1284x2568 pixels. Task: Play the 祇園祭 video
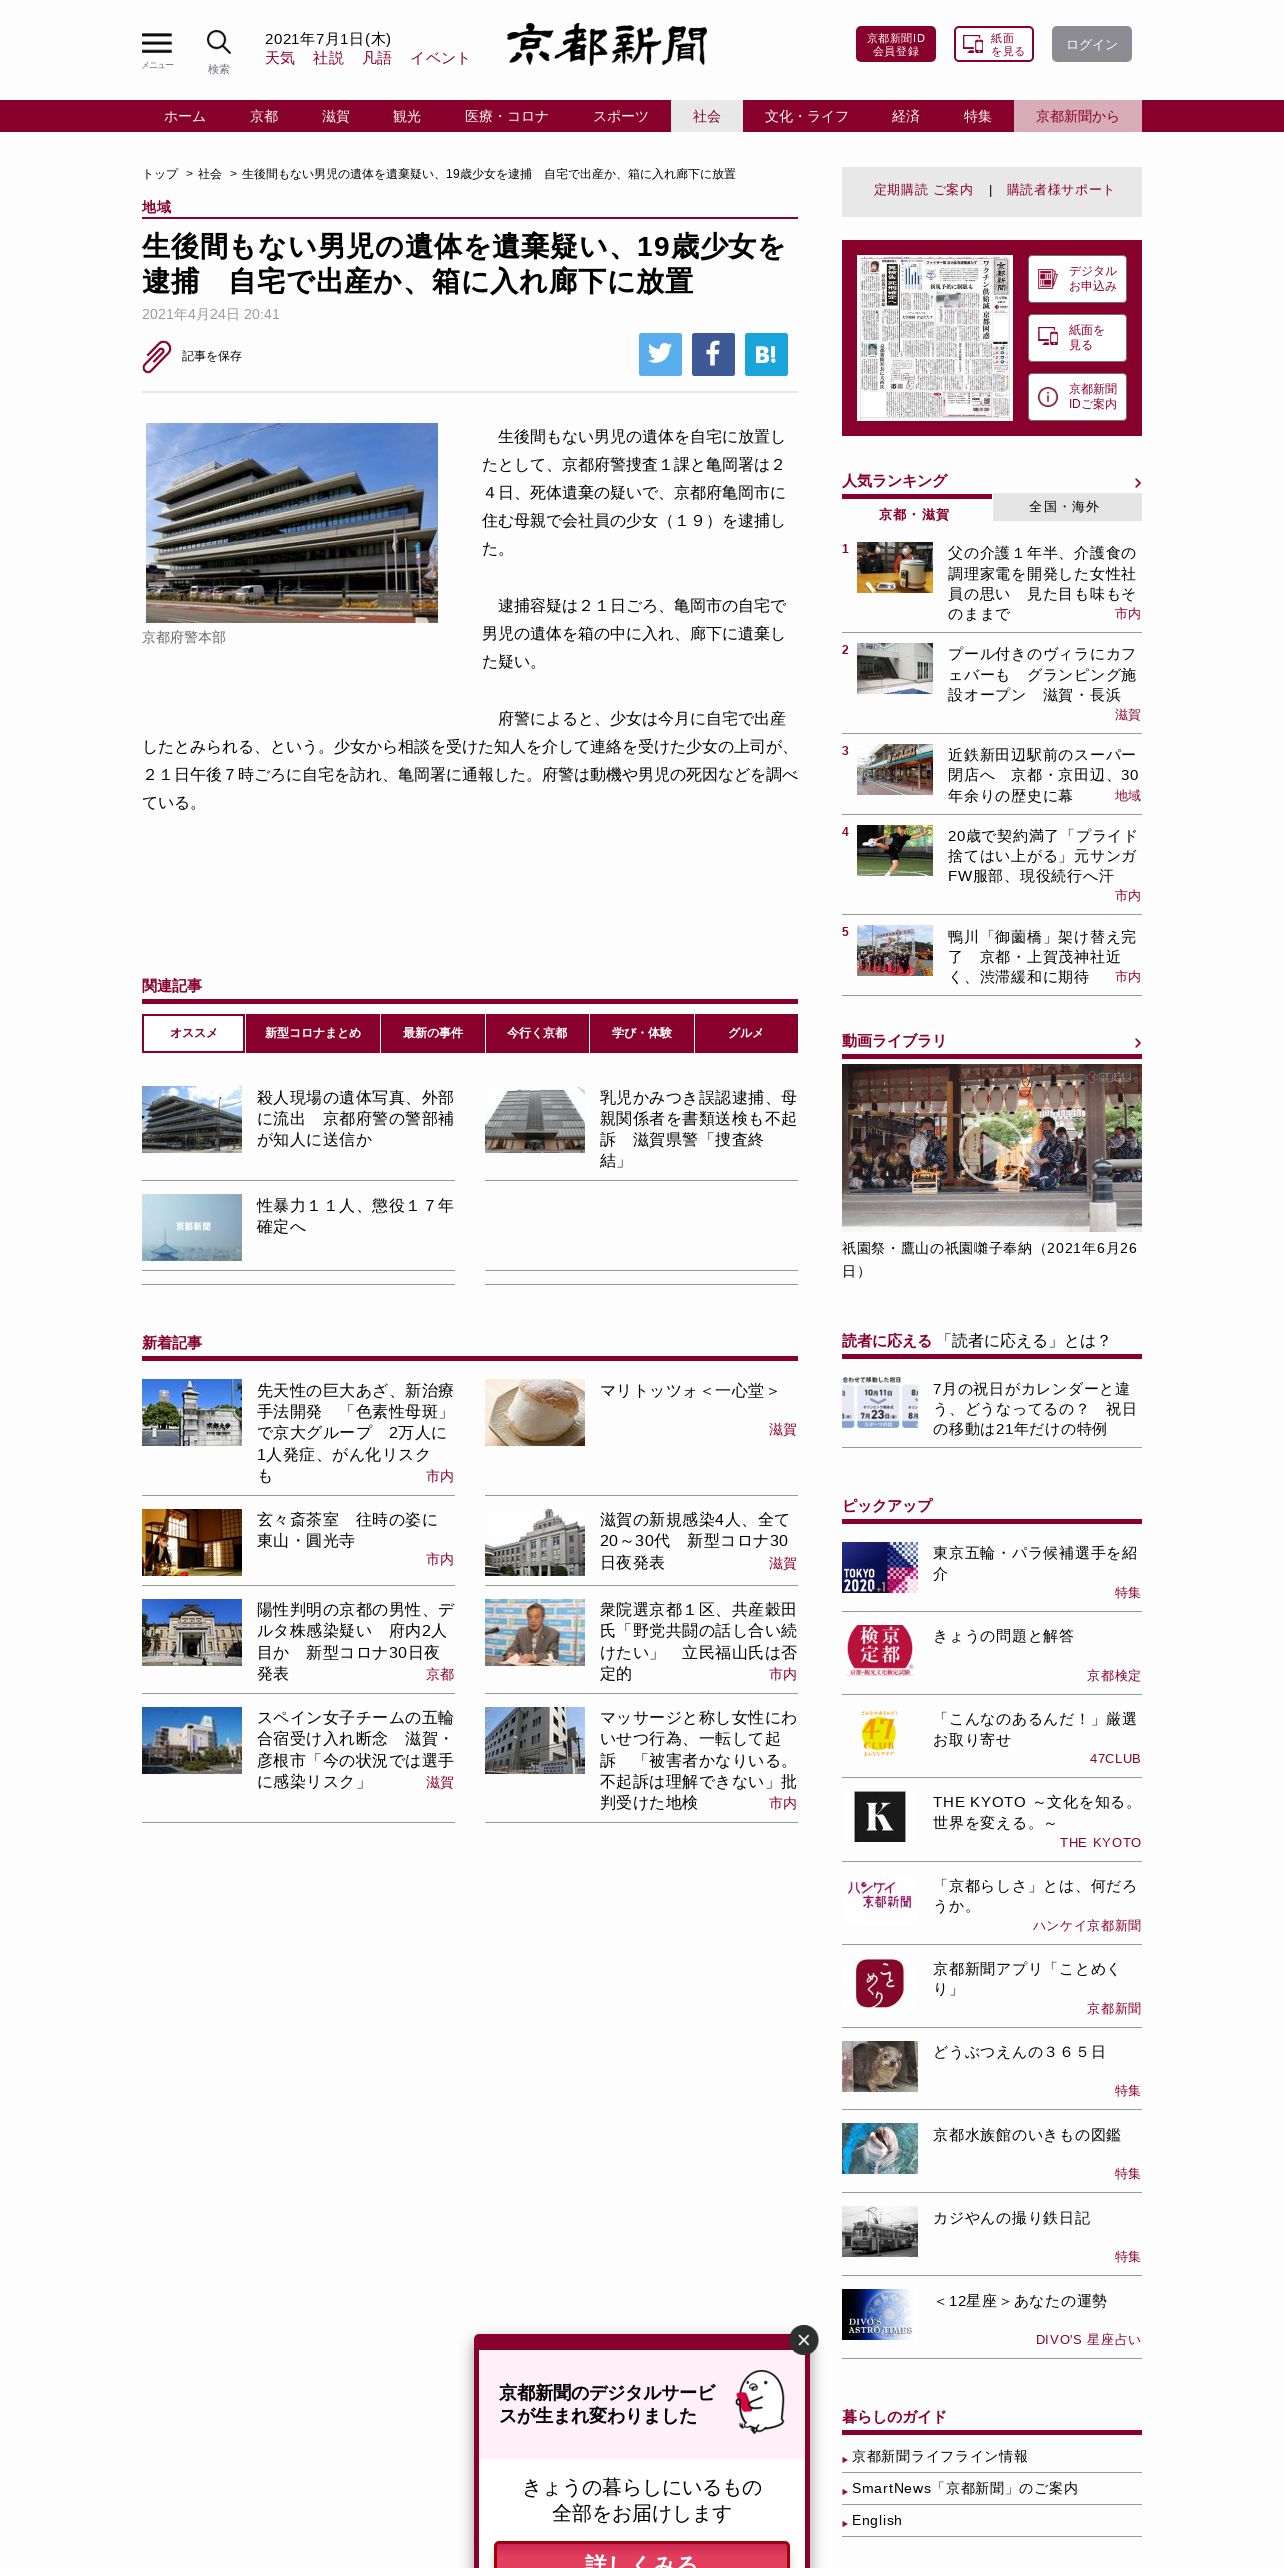pos(990,1149)
